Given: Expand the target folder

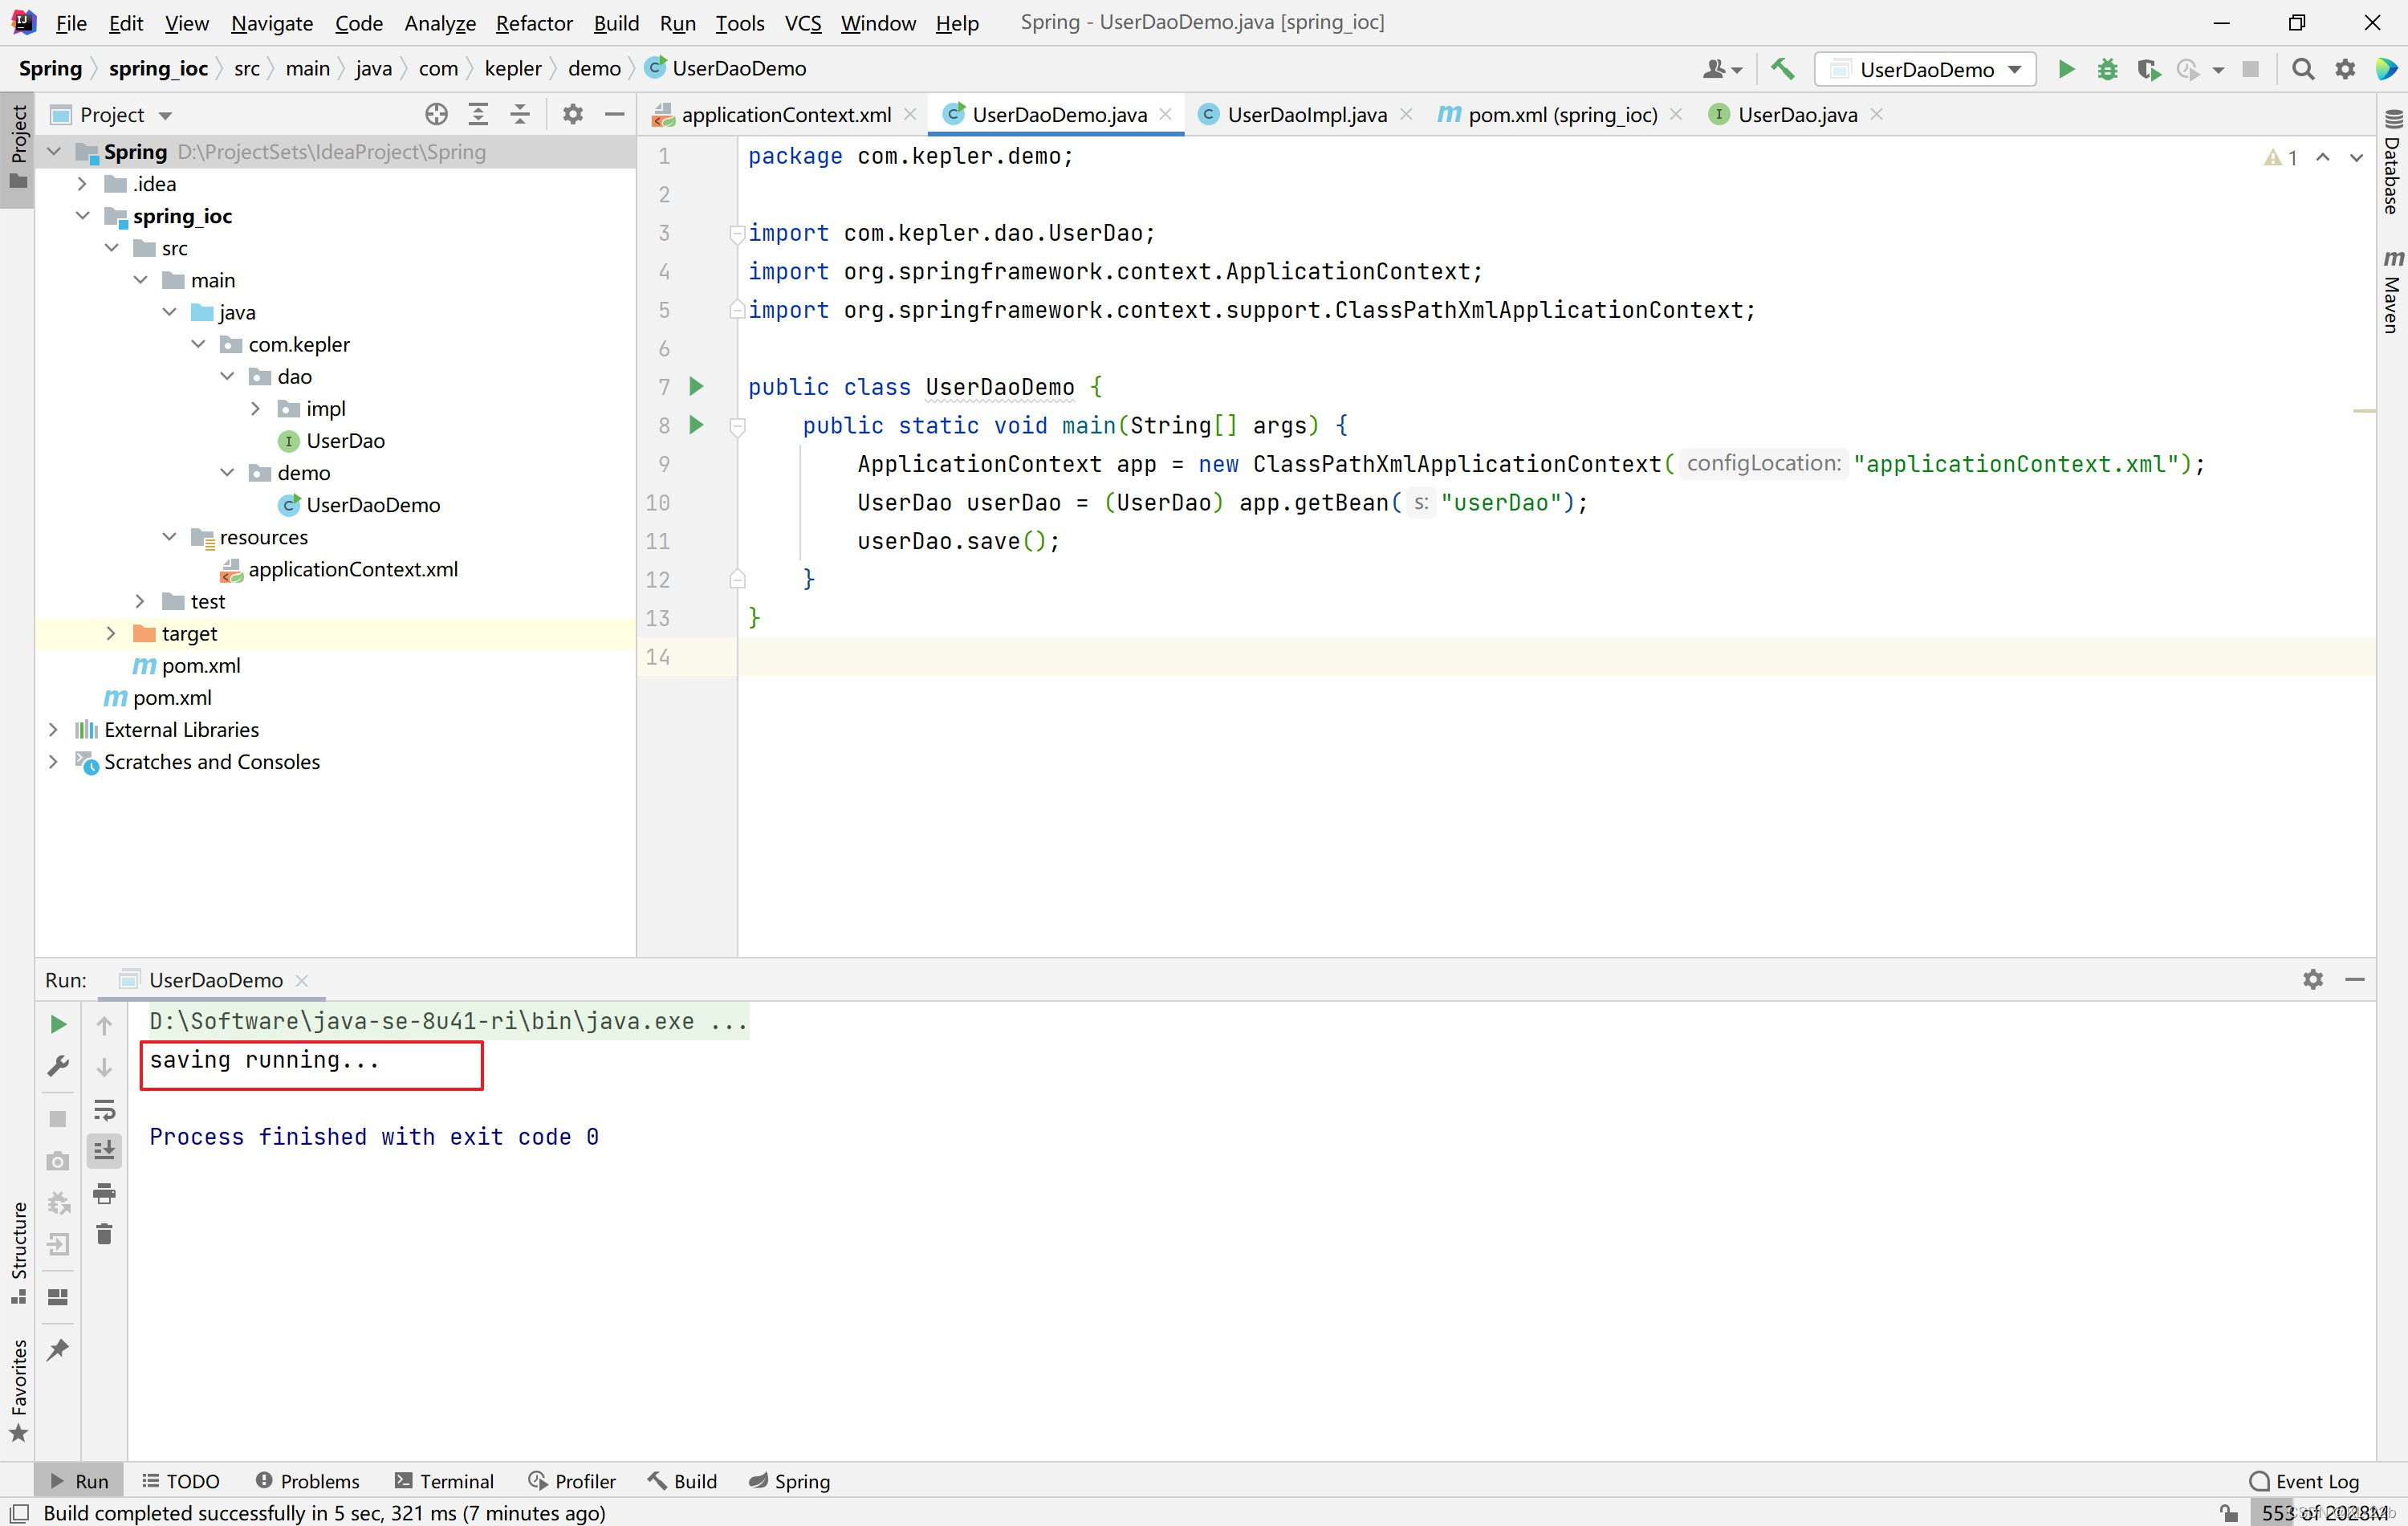Looking at the screenshot, I should 110,633.
